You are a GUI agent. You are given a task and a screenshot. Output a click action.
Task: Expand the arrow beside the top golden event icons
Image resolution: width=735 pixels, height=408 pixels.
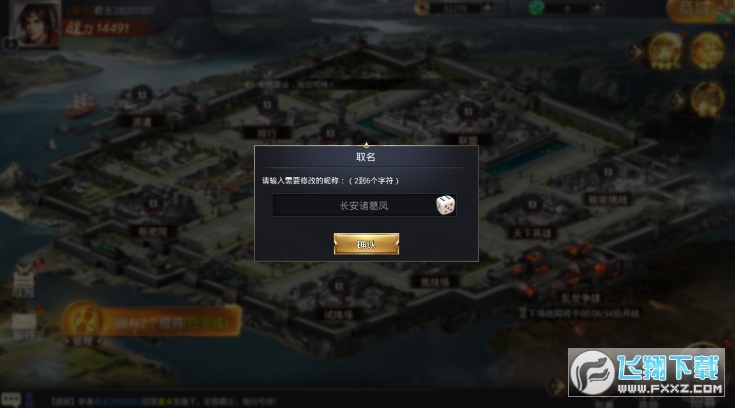click(x=637, y=52)
